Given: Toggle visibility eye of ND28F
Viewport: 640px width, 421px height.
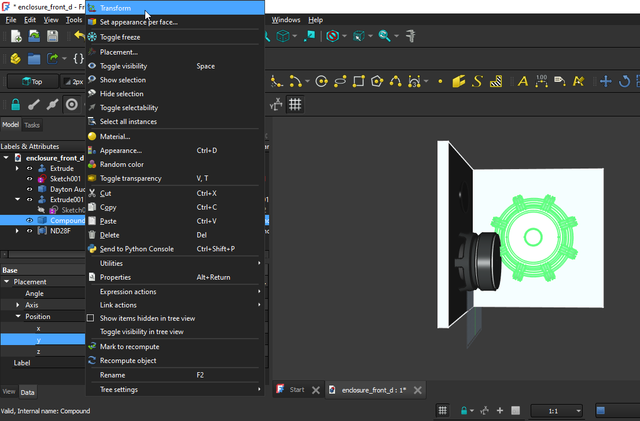Looking at the screenshot, I should 29,231.
